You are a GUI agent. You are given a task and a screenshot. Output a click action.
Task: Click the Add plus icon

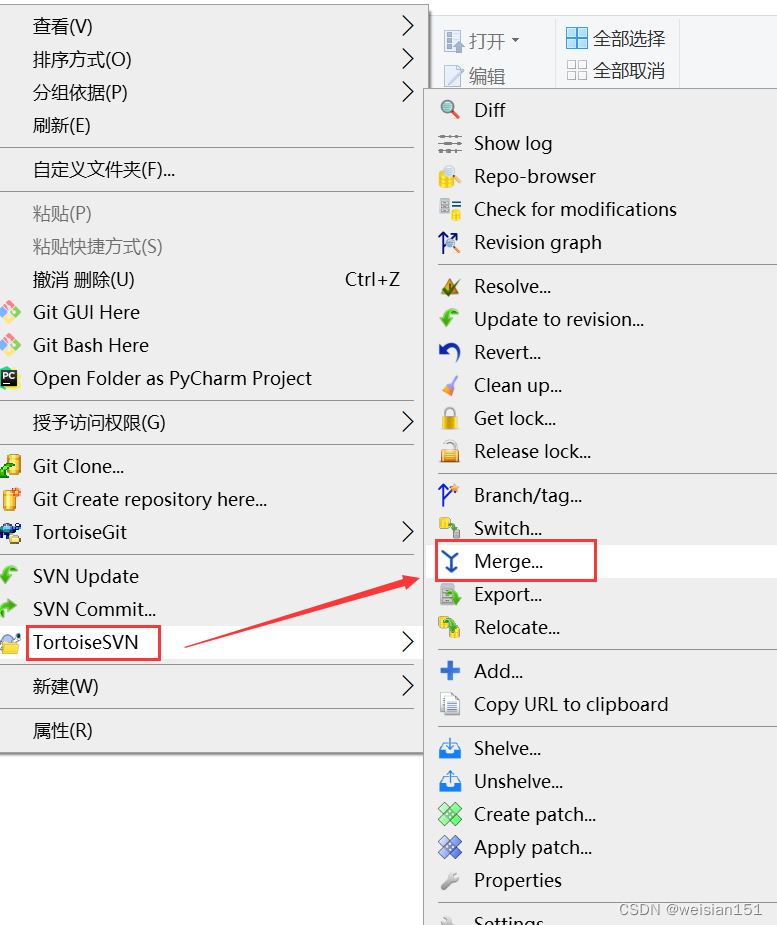pos(450,671)
